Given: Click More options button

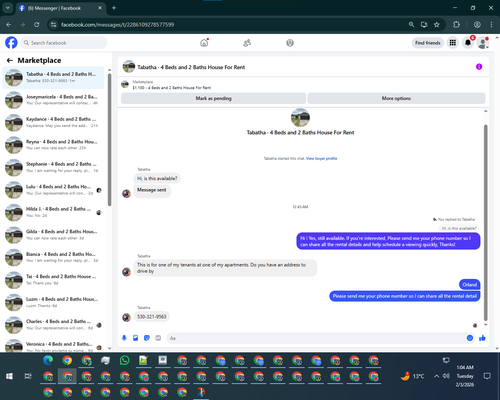Looking at the screenshot, I should click(396, 98).
